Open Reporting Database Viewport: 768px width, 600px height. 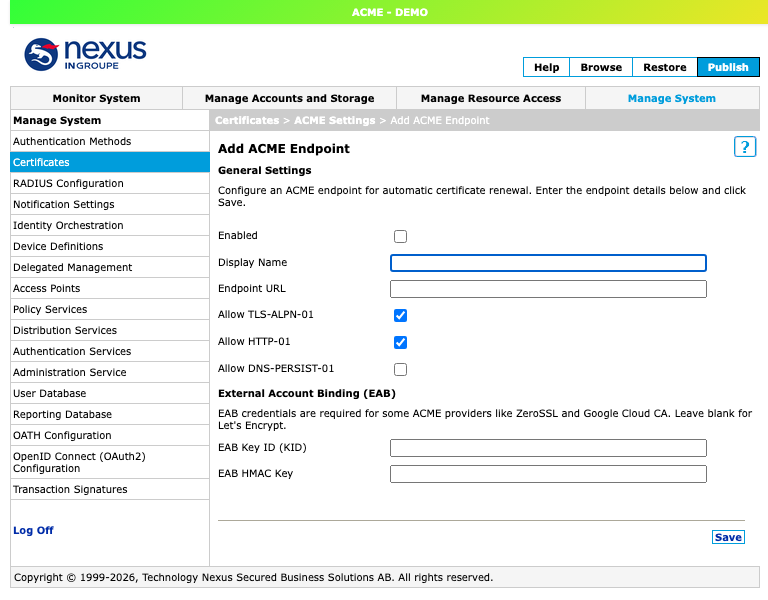pos(110,415)
